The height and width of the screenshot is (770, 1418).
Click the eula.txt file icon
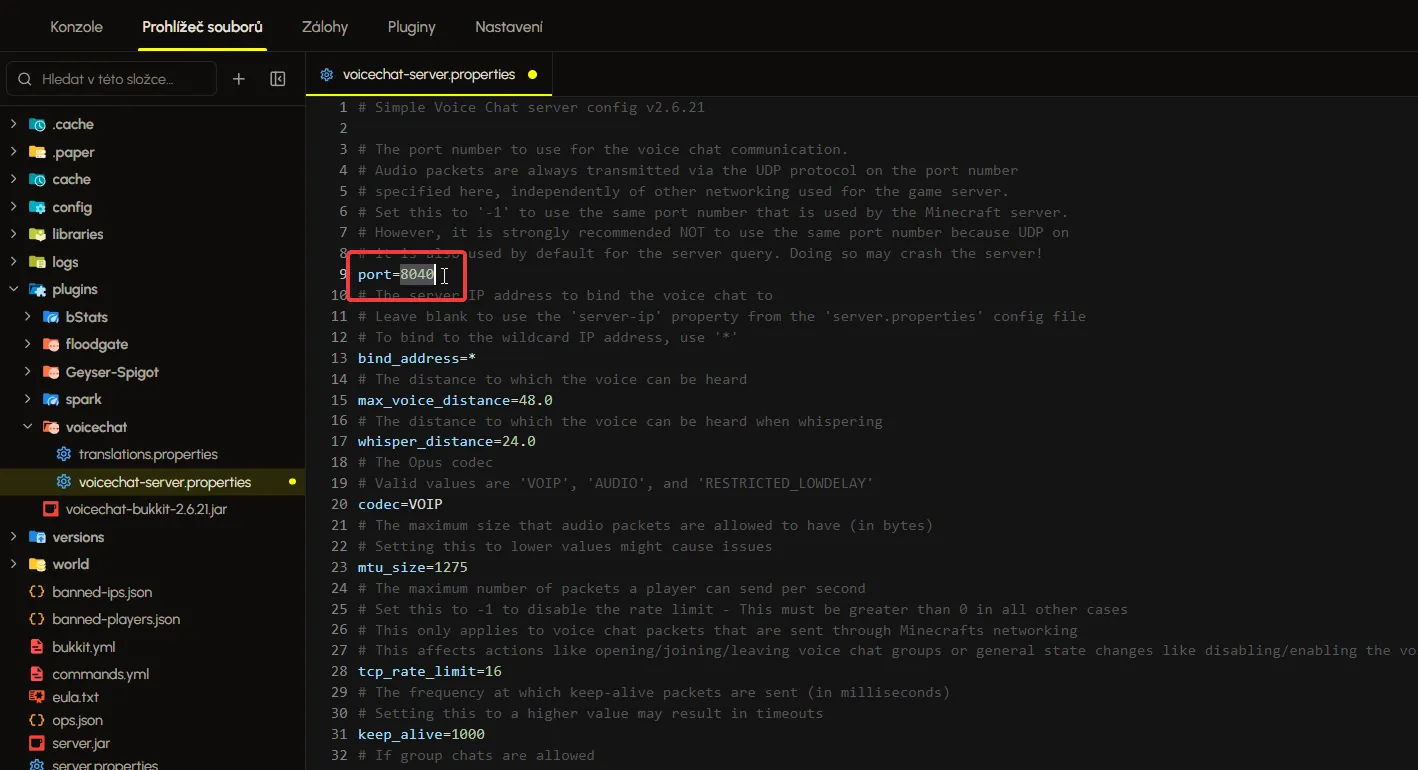(37, 697)
